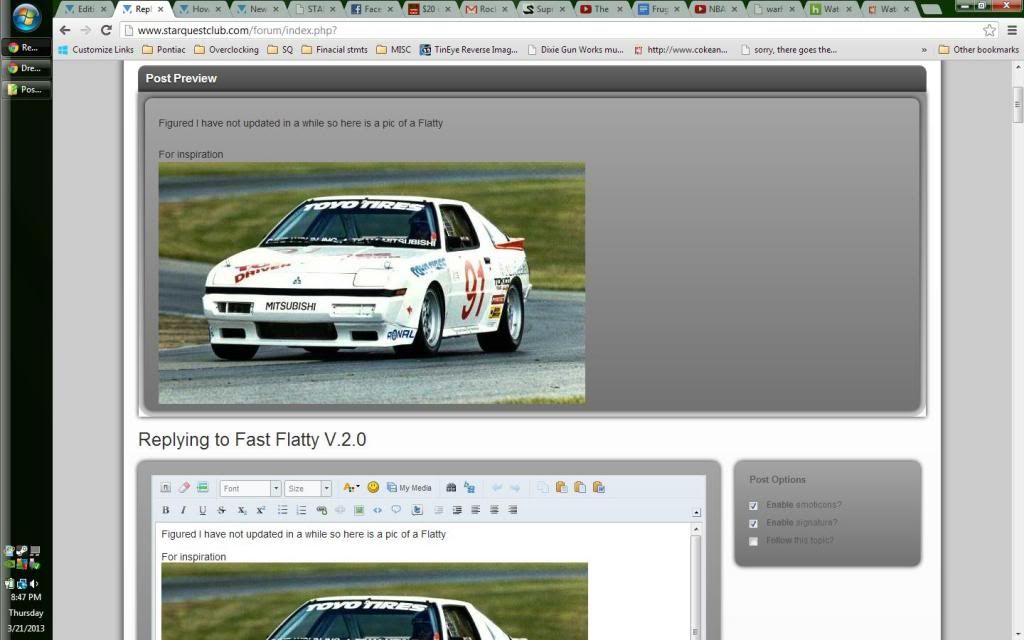Screen dimensions: 1024x640
Task: Toggle Enable signature checkbox
Action: pyautogui.click(x=754, y=523)
